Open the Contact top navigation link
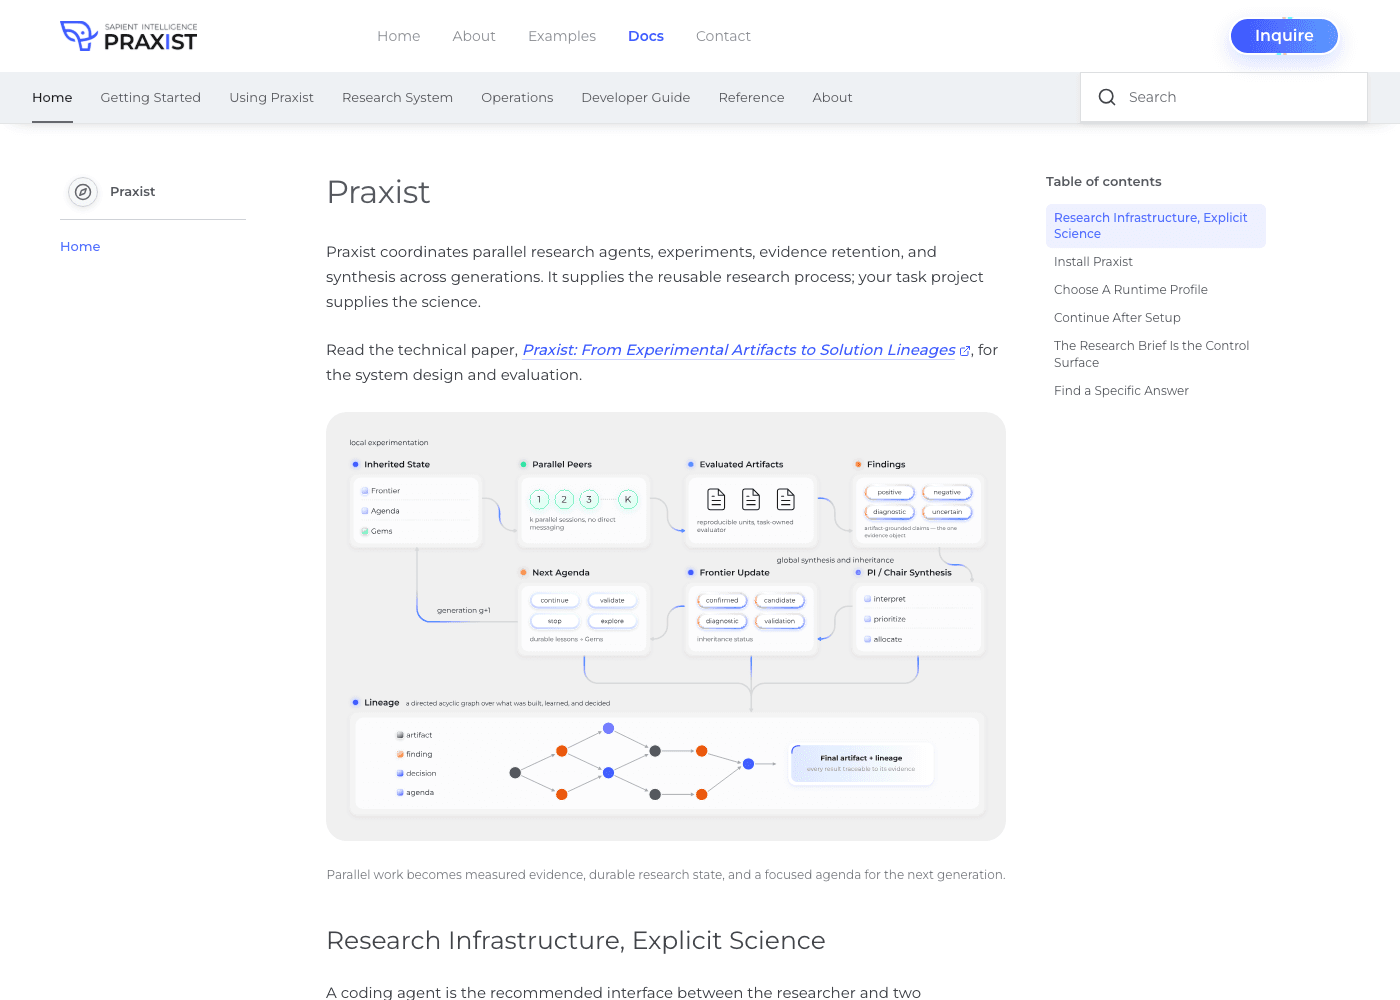Image resolution: width=1400 pixels, height=1000 pixels. tap(723, 36)
